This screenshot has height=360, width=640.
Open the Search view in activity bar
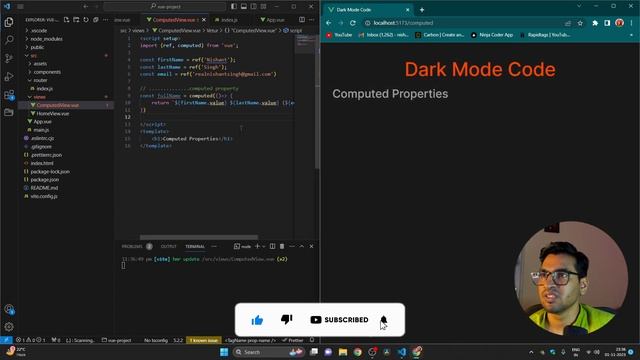click(x=9, y=40)
